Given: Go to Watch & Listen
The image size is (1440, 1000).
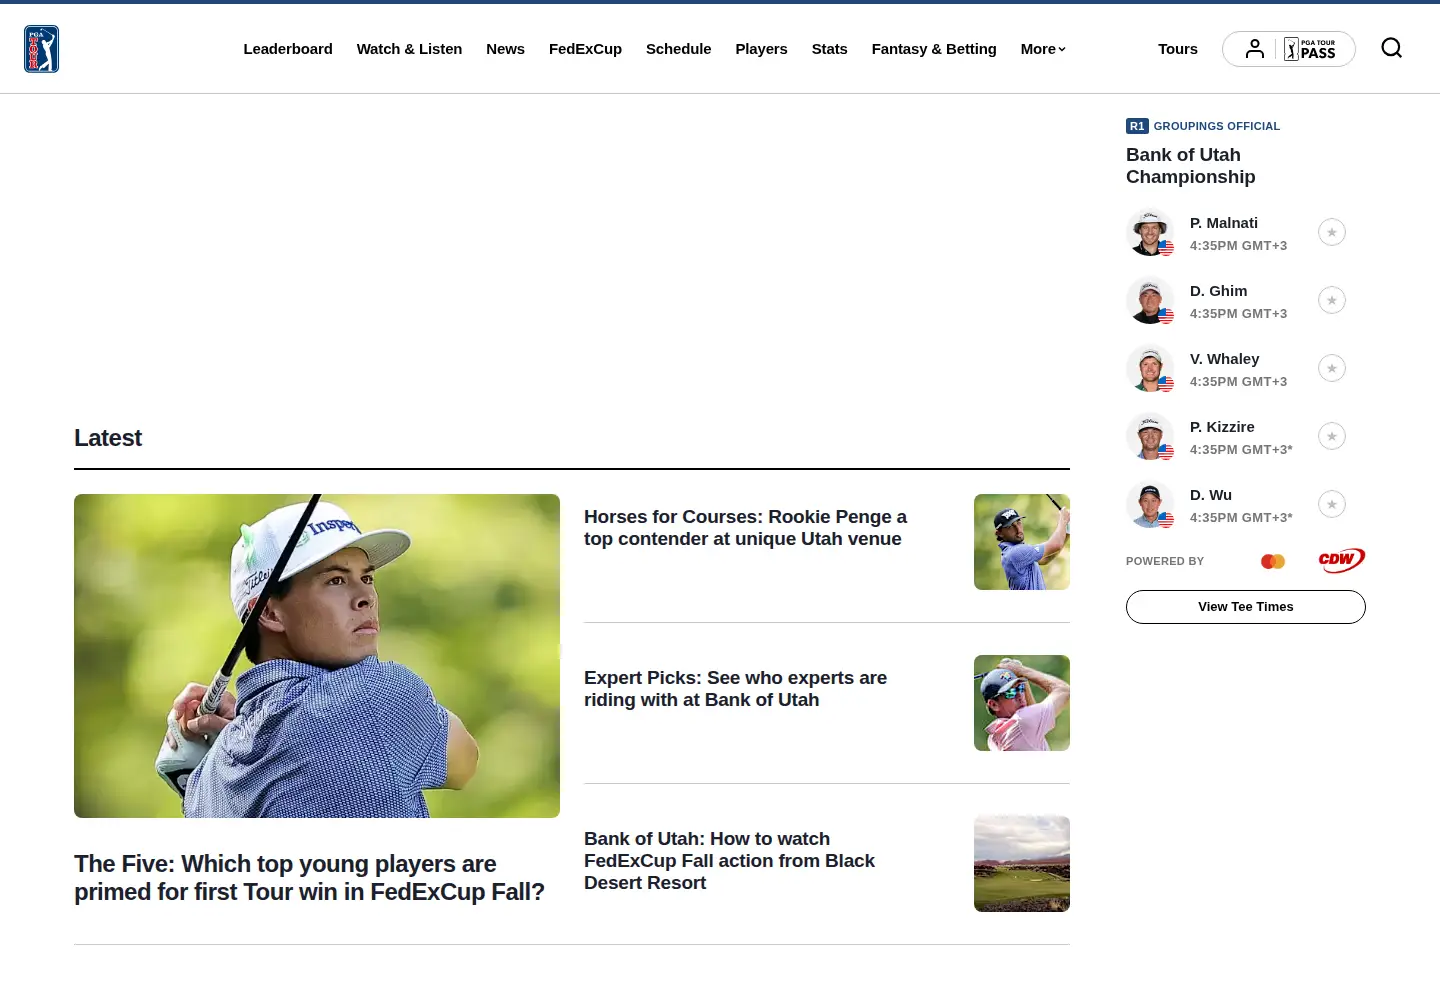Looking at the screenshot, I should (x=409, y=49).
